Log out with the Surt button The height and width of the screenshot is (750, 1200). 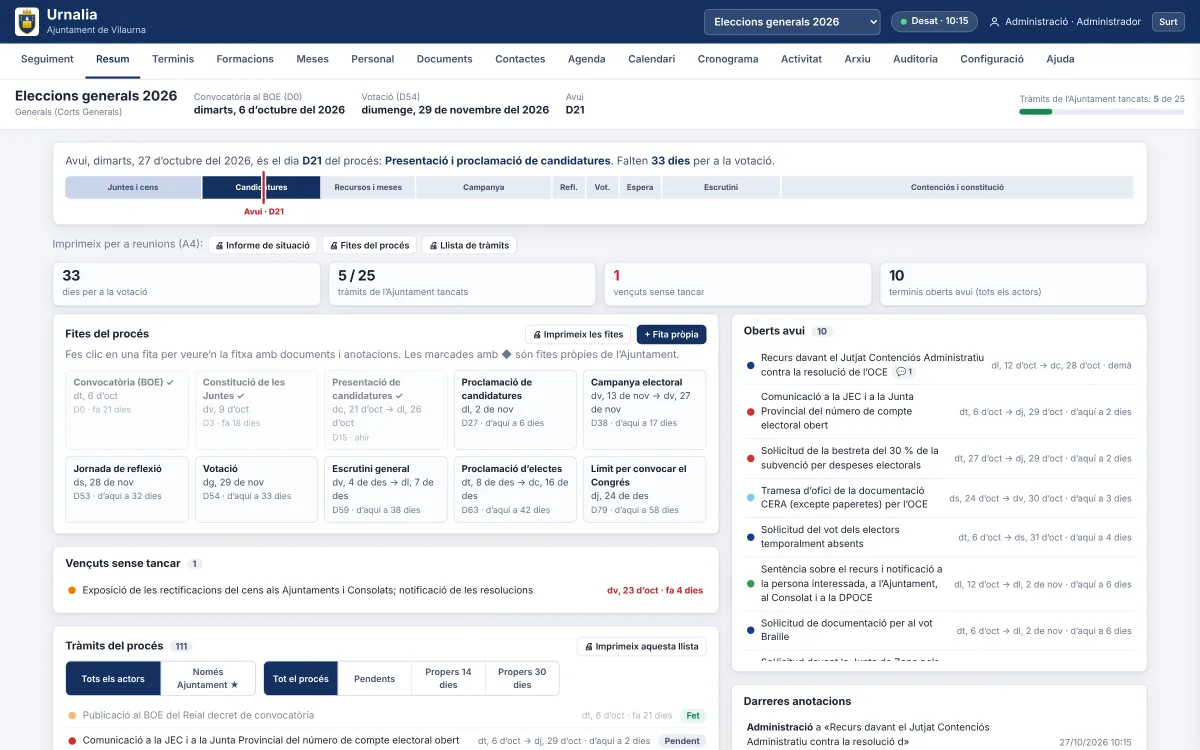click(x=1168, y=22)
